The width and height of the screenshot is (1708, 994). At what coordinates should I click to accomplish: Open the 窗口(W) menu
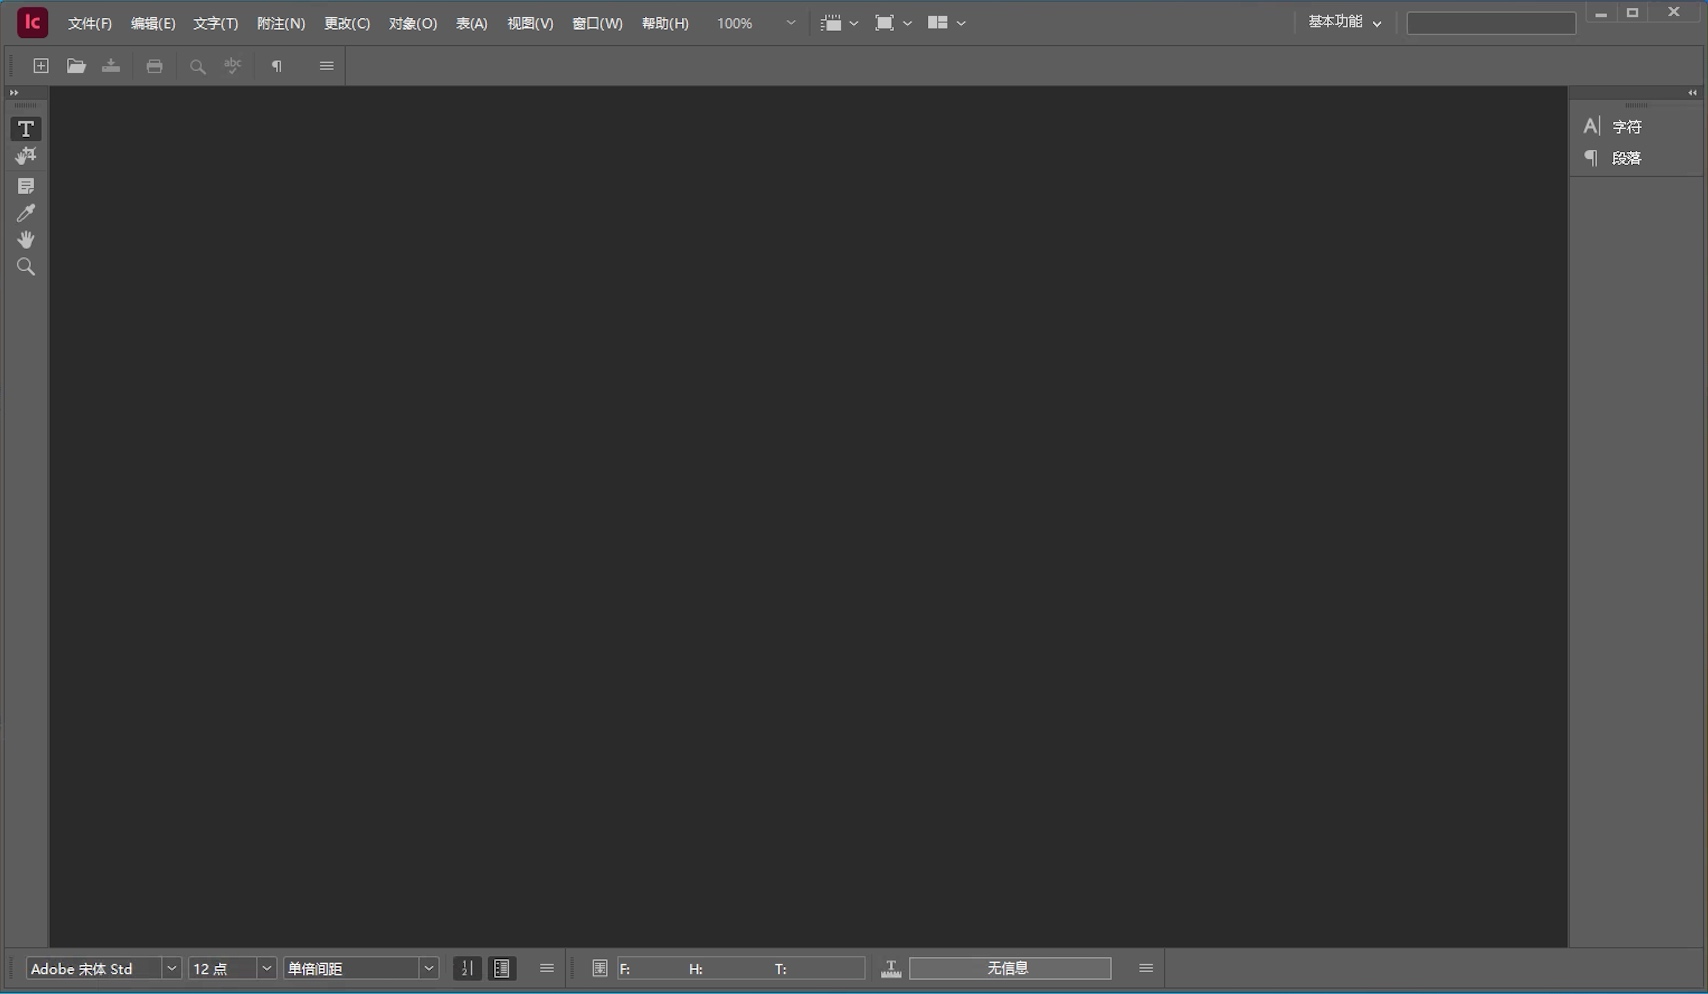[597, 23]
